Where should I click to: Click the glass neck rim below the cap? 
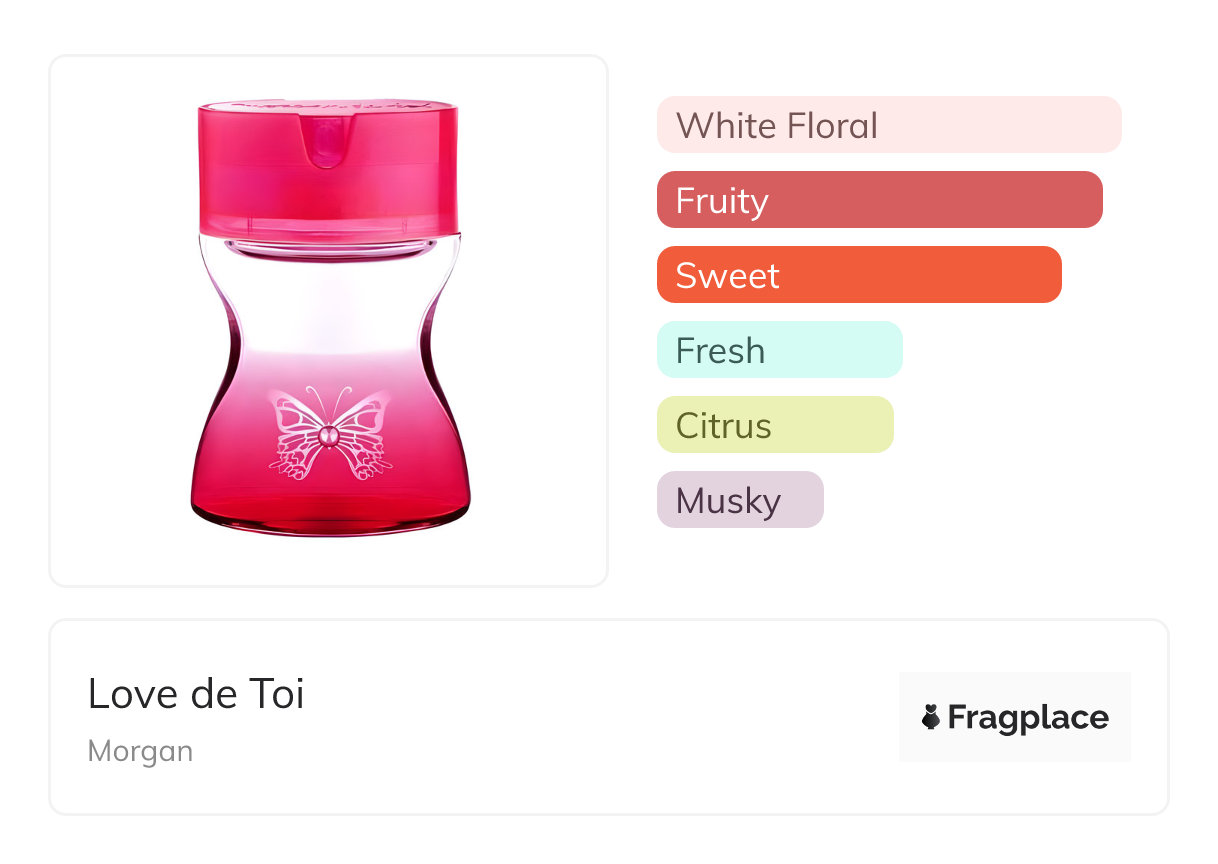[x=329, y=245]
